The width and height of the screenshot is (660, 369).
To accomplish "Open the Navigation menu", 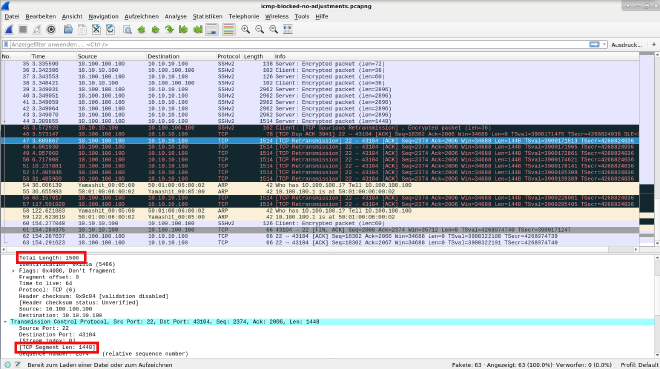I will click(103, 16).
